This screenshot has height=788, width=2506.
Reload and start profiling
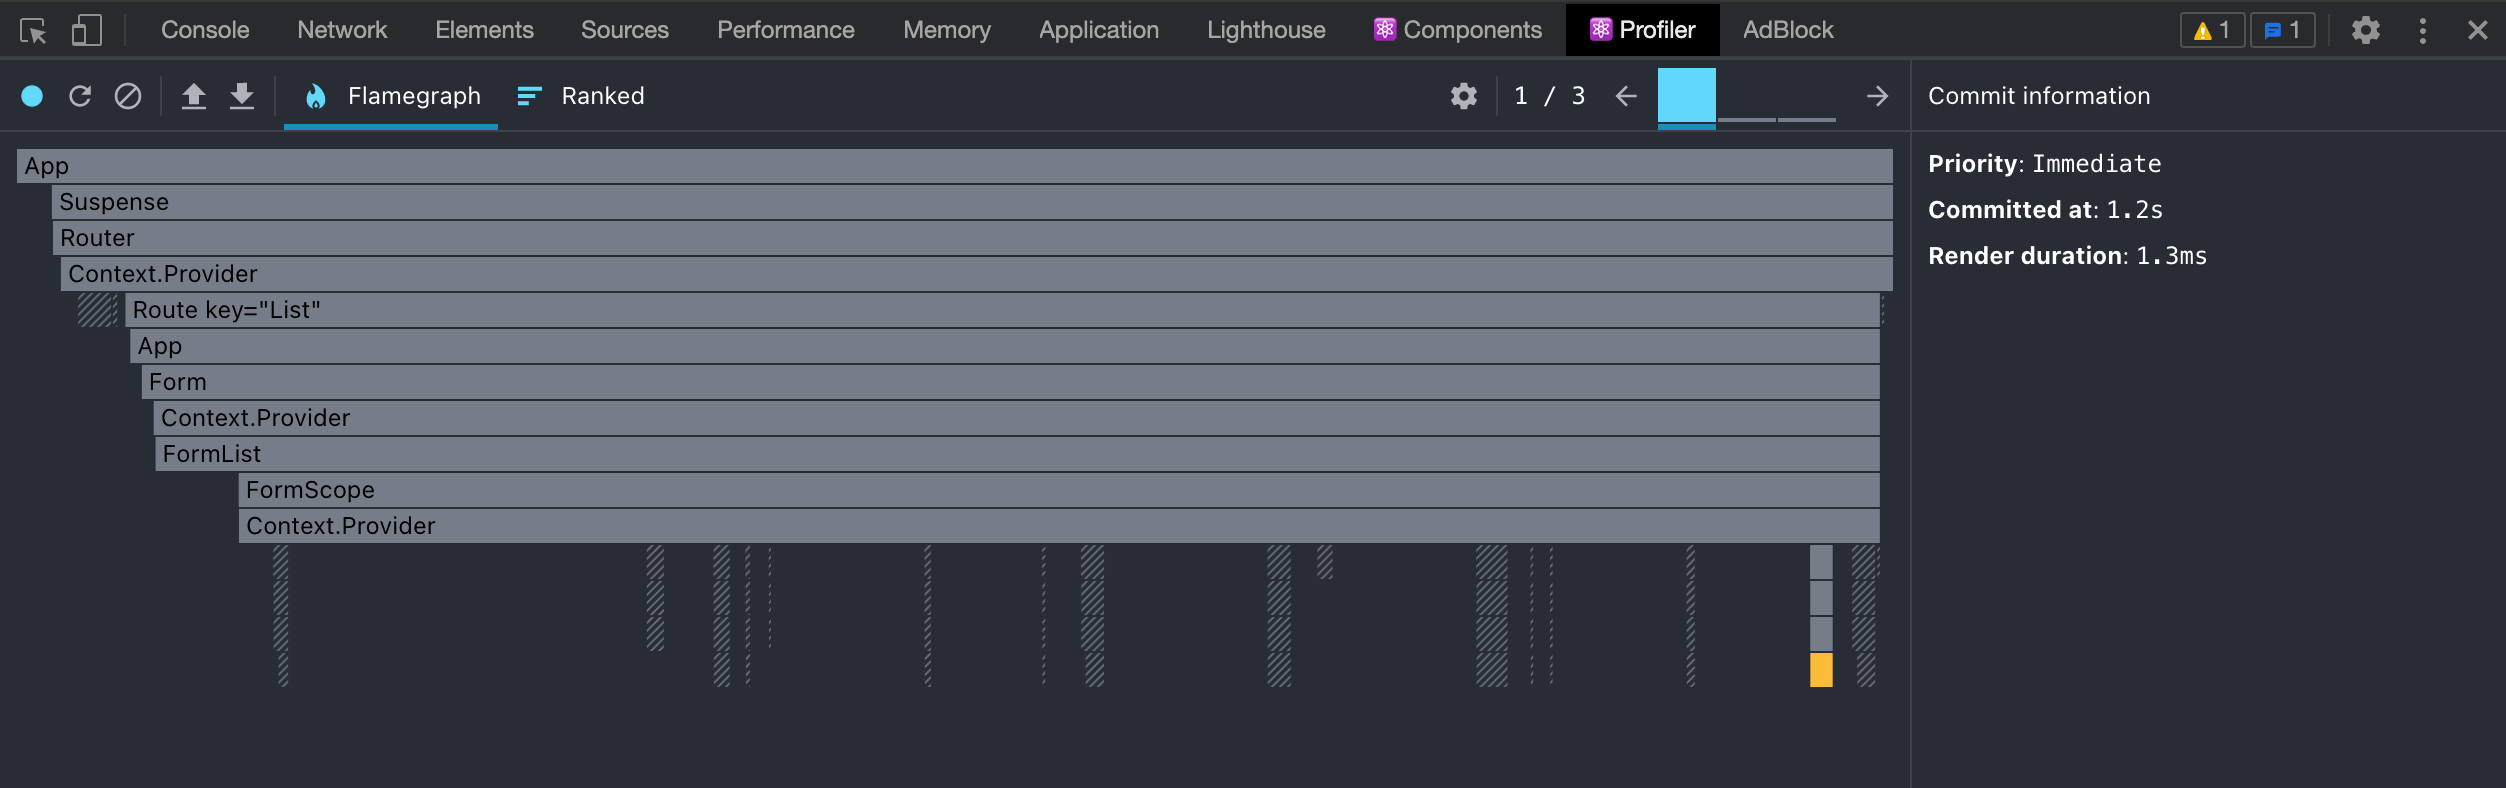pyautogui.click(x=80, y=96)
